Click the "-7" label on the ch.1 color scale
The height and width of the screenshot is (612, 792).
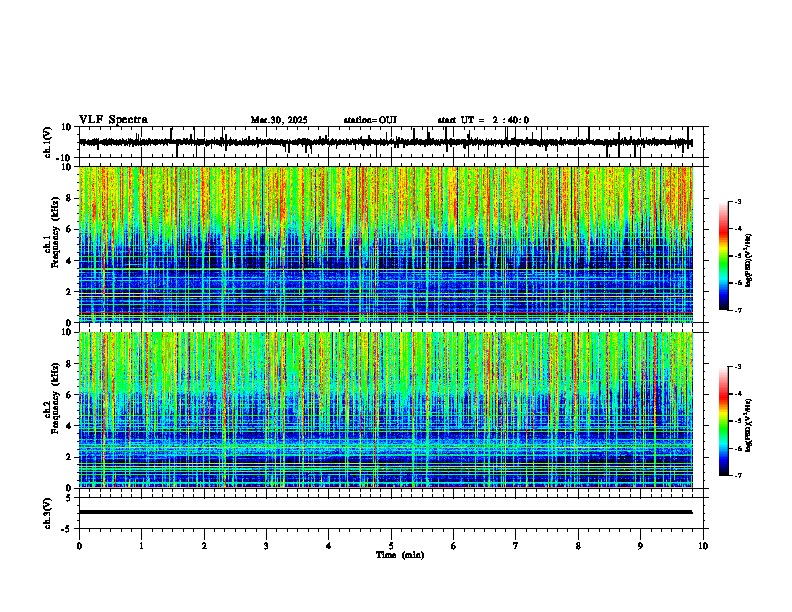(738, 310)
